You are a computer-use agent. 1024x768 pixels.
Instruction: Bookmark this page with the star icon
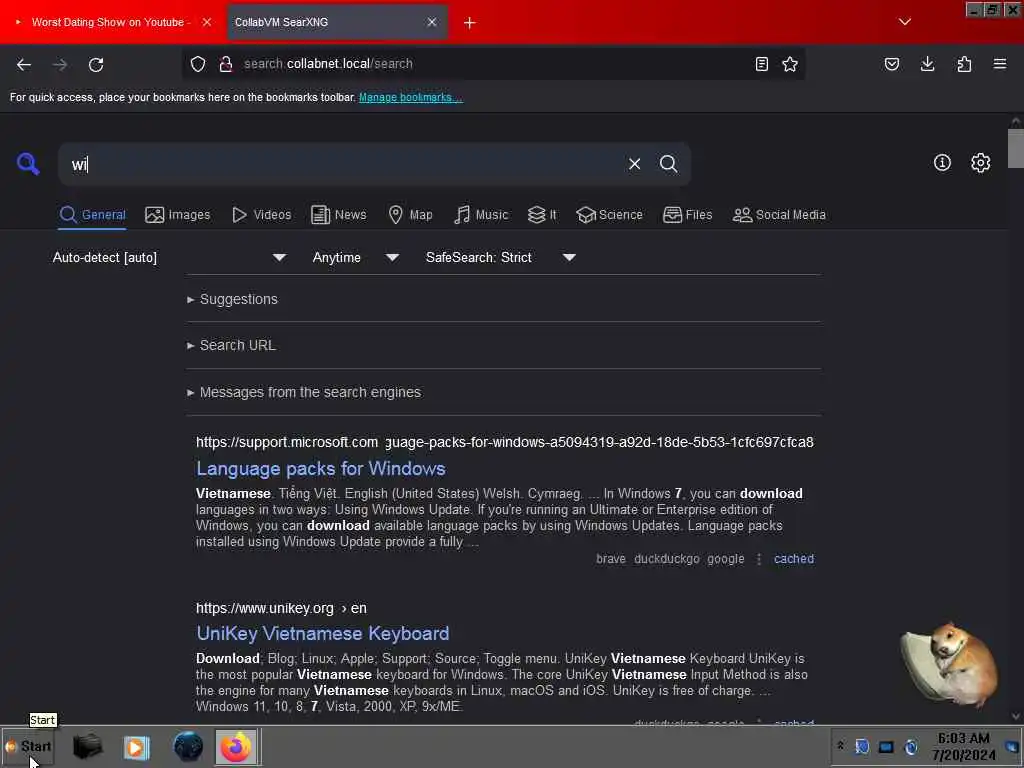point(790,64)
